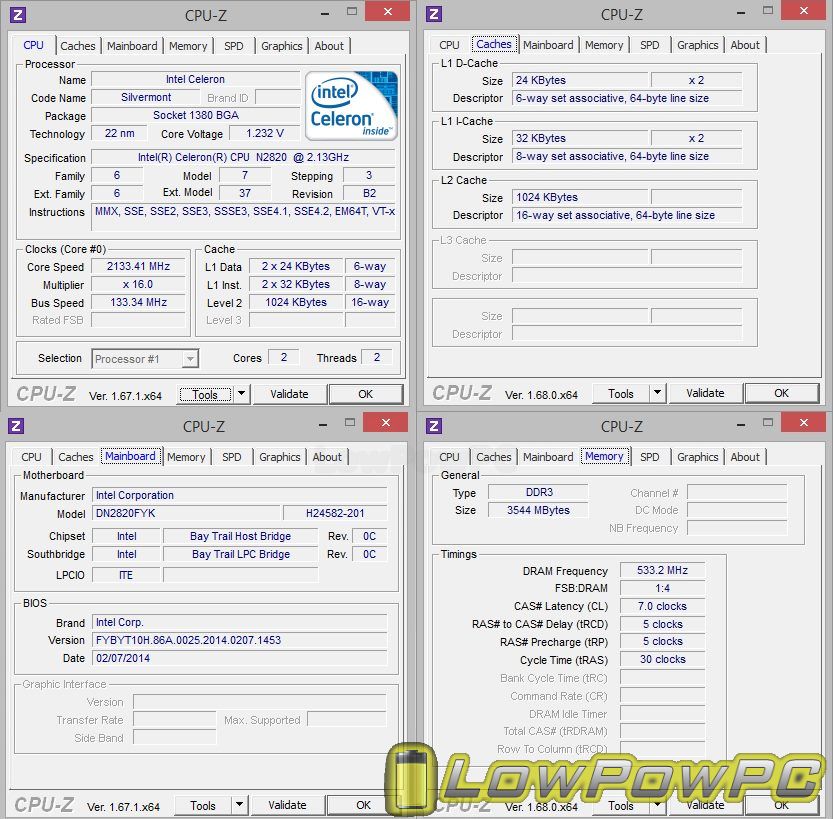Viewport: 833px width, 819px height.
Task: Click OK in the Caches window
Action: pyautogui.click(x=781, y=394)
